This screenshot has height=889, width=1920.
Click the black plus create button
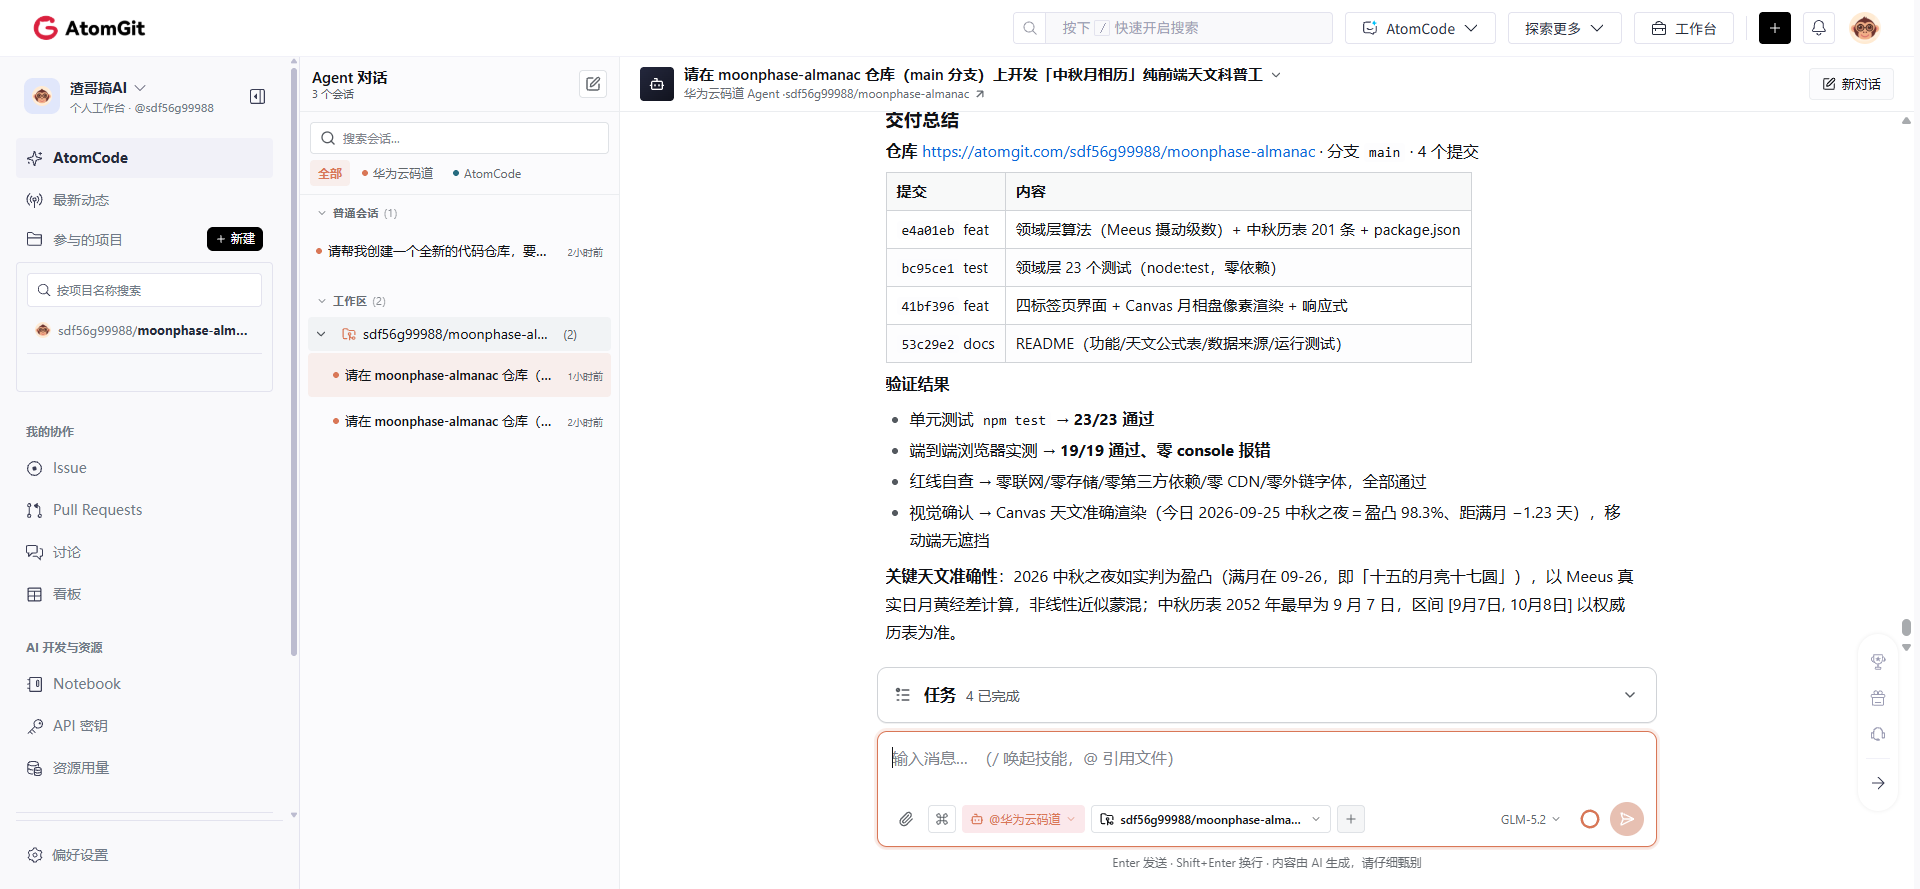coord(1775,28)
